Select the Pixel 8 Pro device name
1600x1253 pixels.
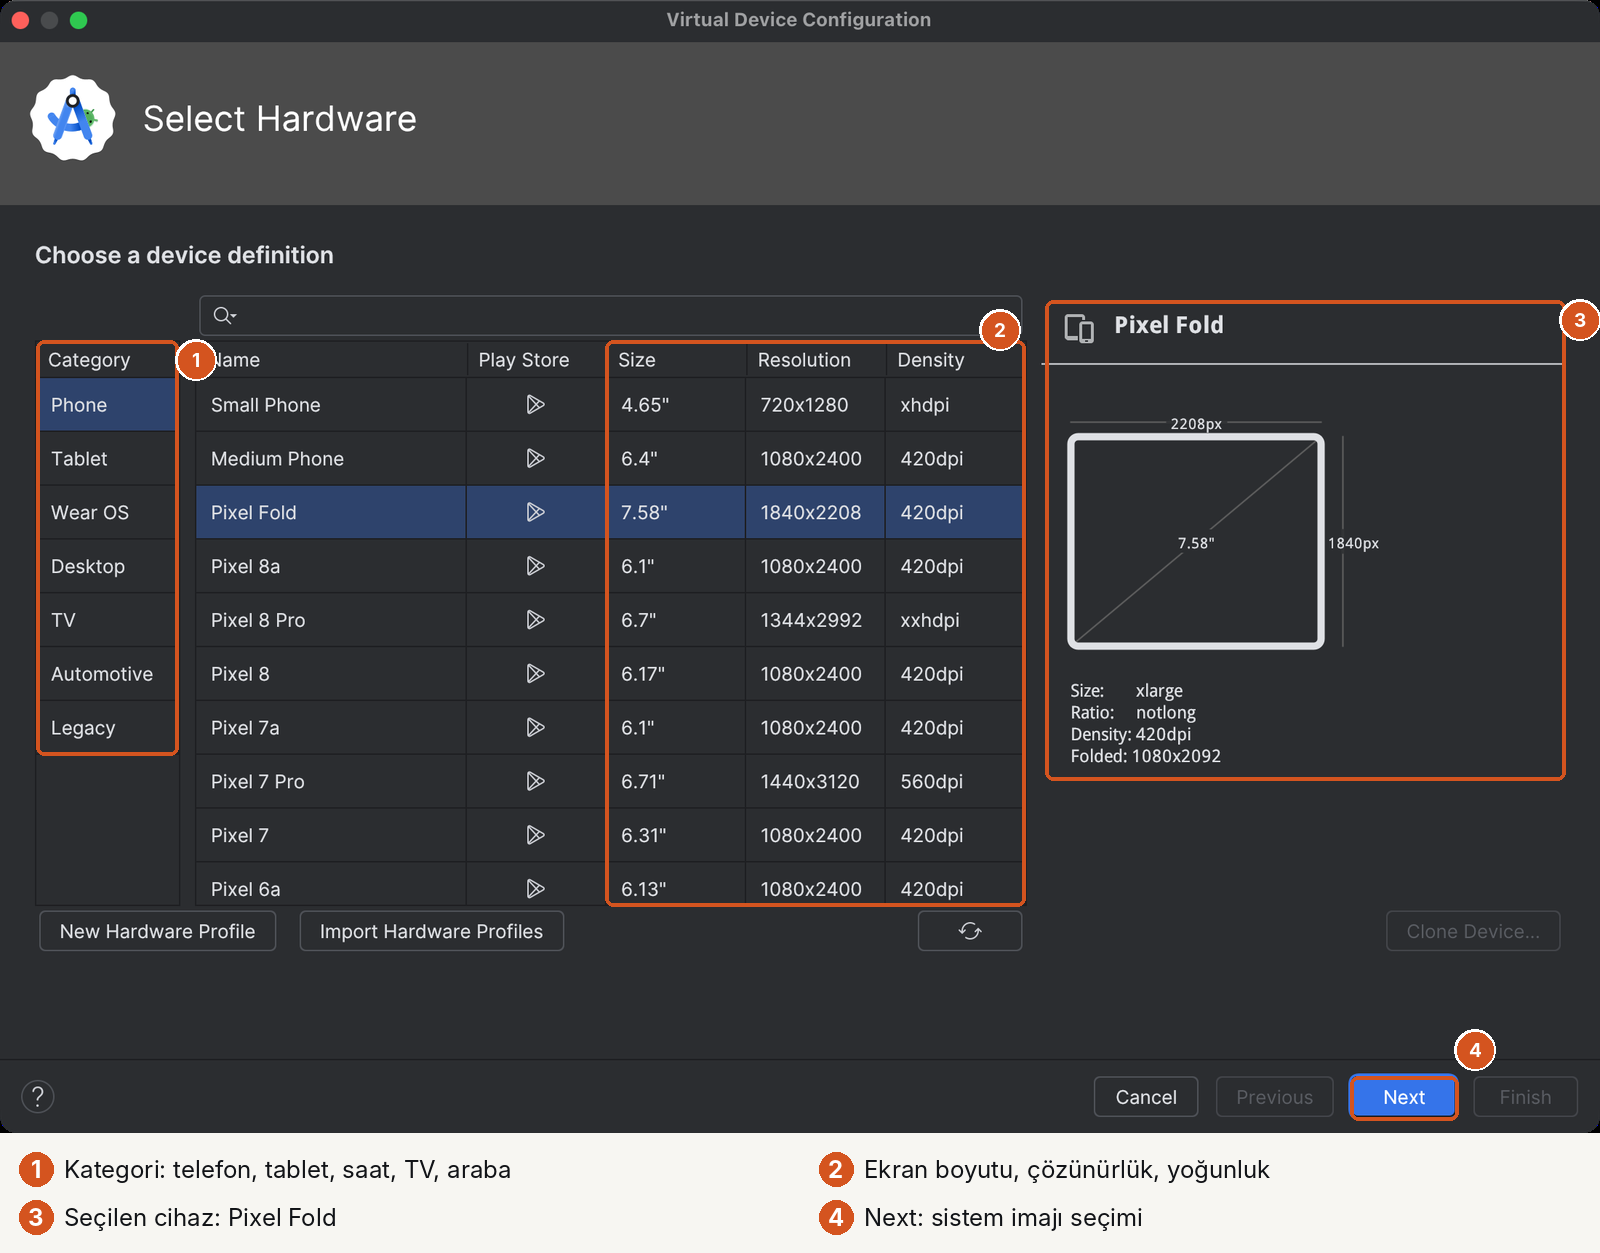pos(258,620)
